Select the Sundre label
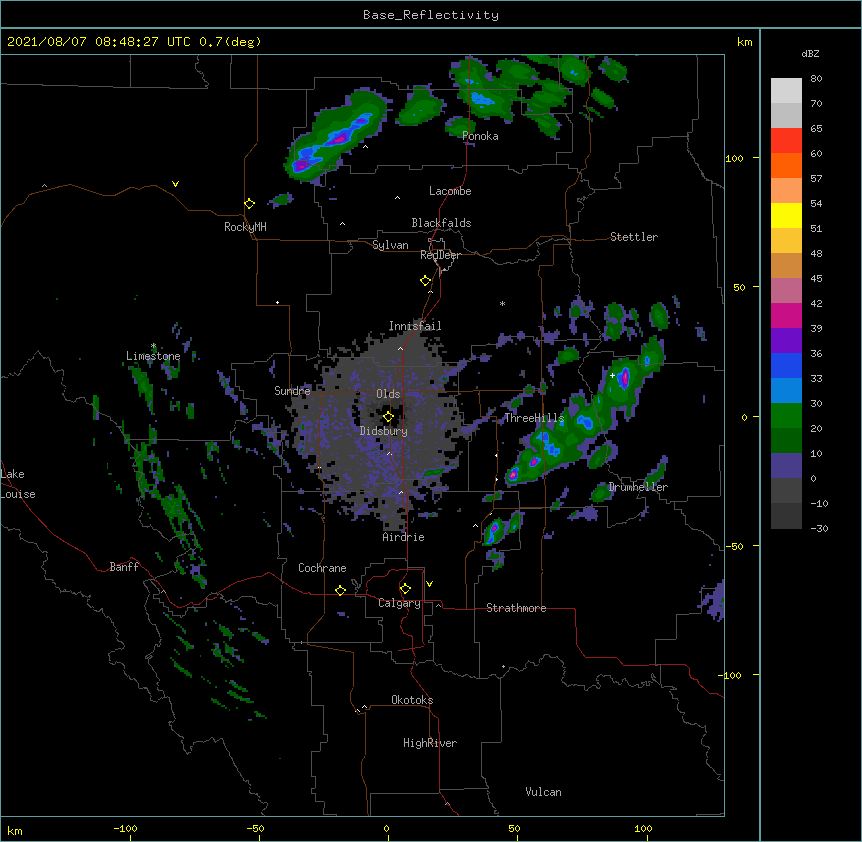 292,391
